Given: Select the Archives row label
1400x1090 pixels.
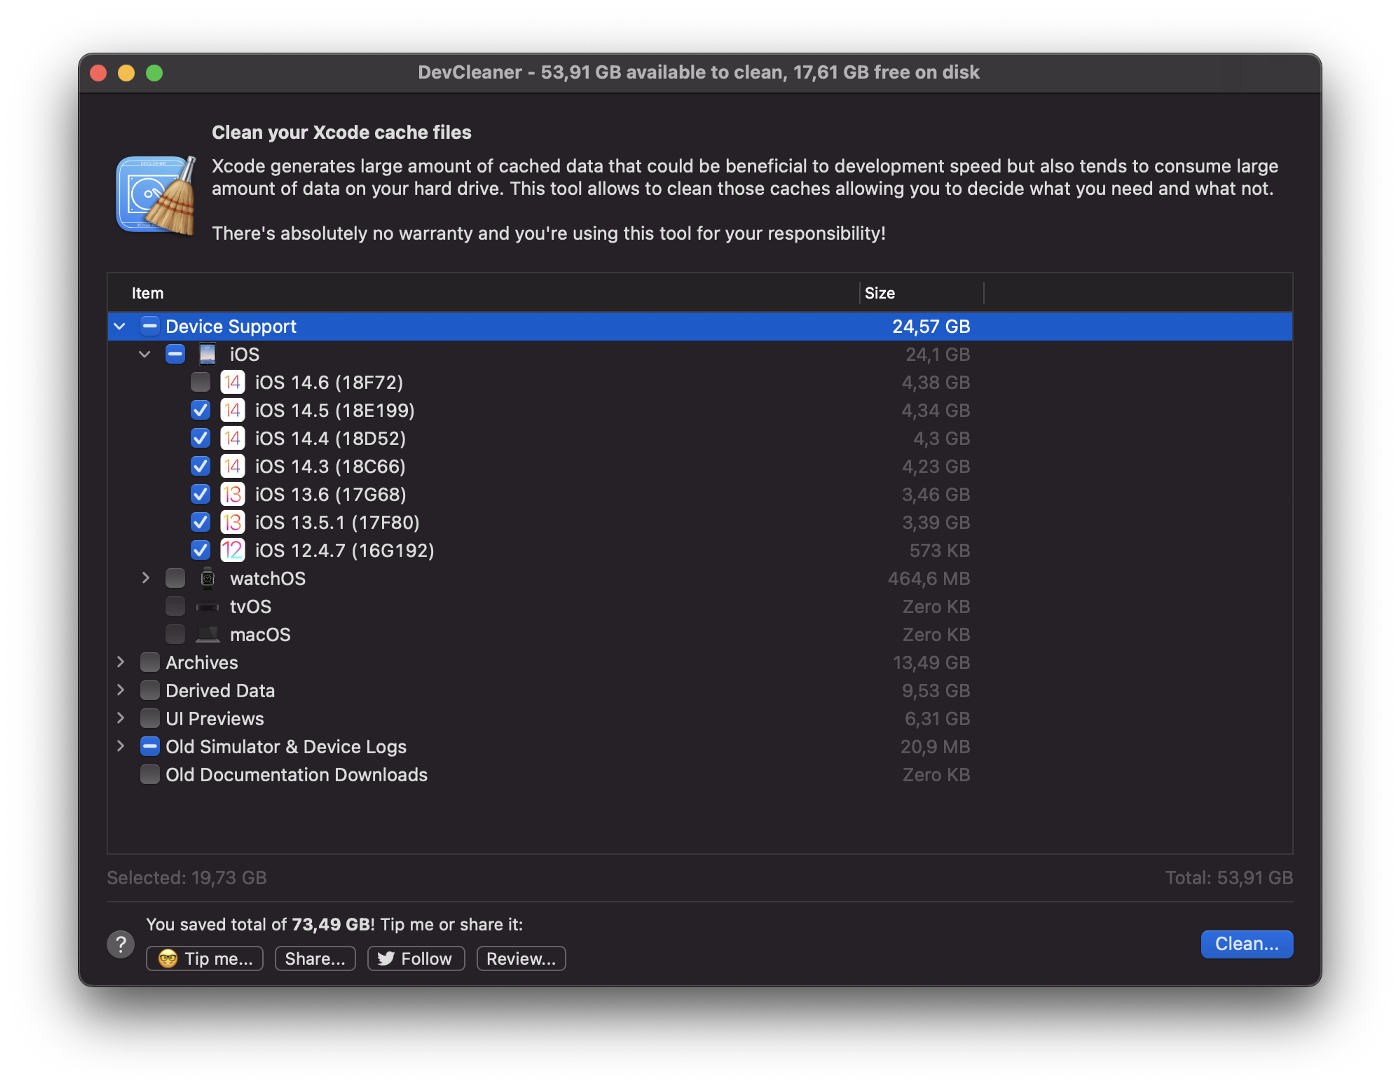Looking at the screenshot, I should click(202, 662).
